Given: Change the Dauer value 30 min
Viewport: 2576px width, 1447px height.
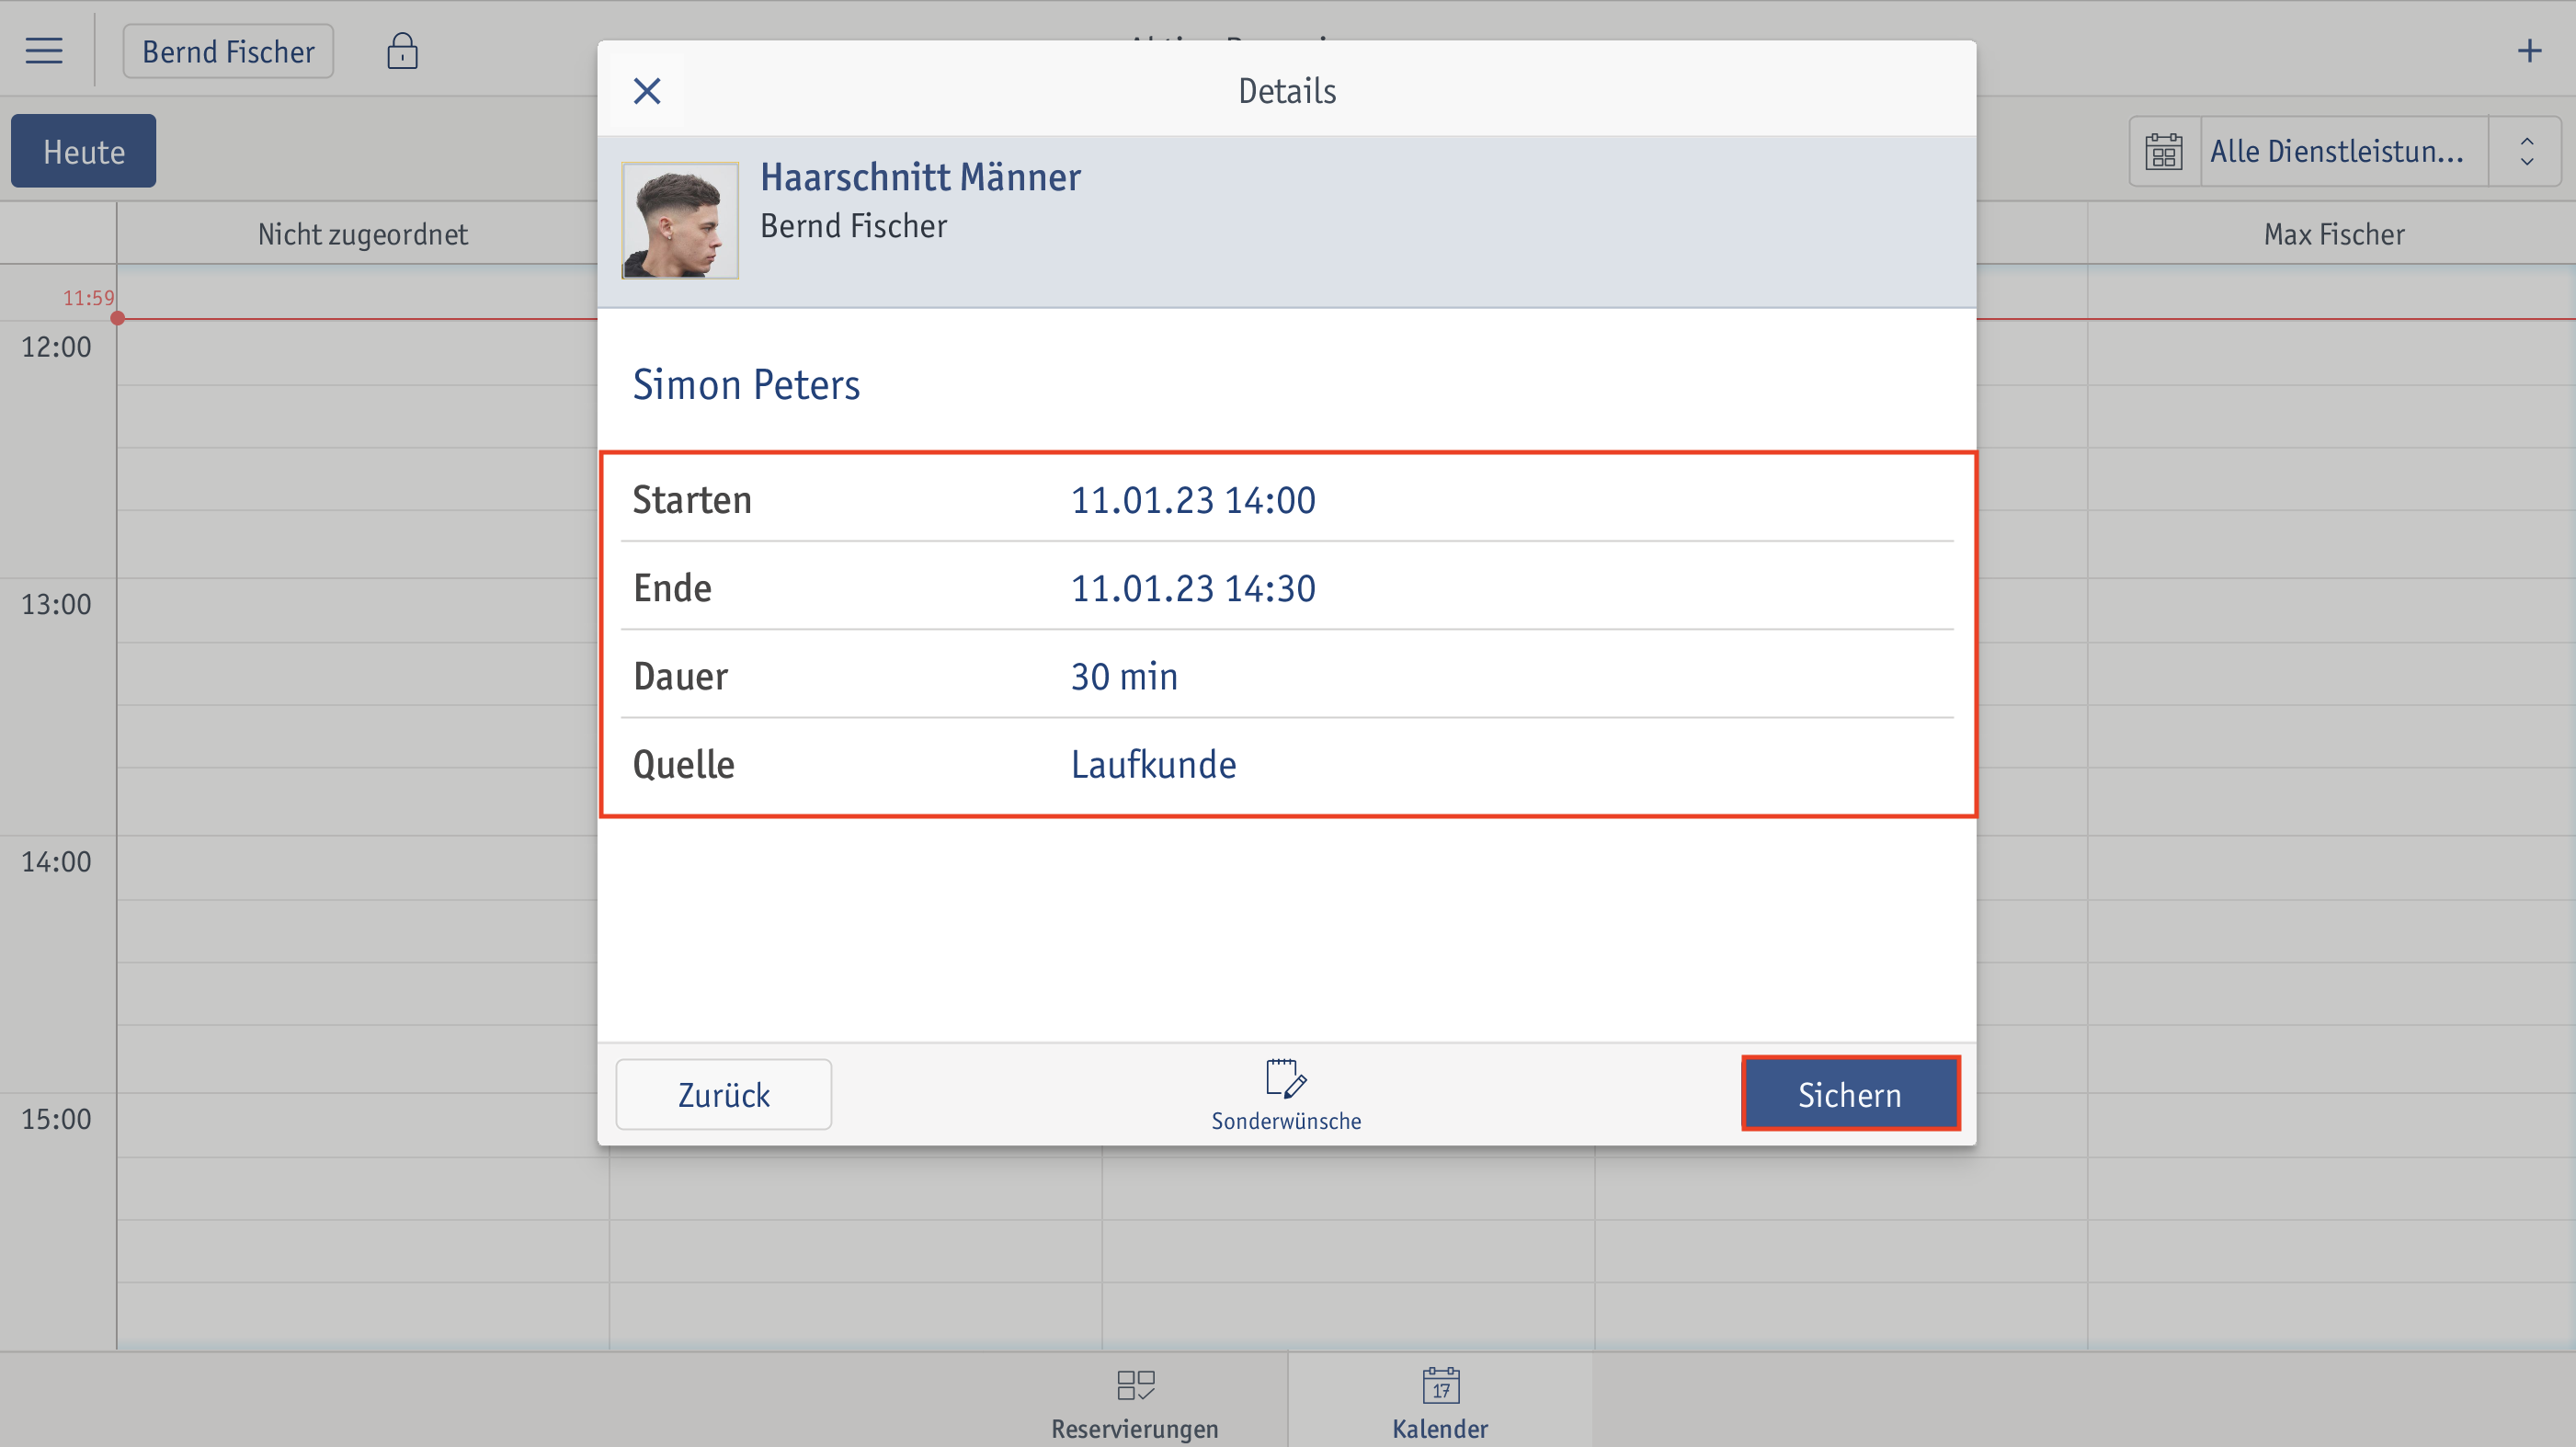Looking at the screenshot, I should (1124, 676).
